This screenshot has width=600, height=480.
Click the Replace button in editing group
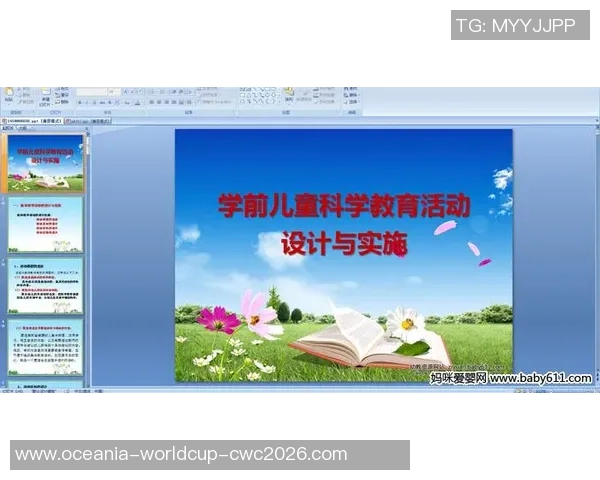tap(352, 95)
